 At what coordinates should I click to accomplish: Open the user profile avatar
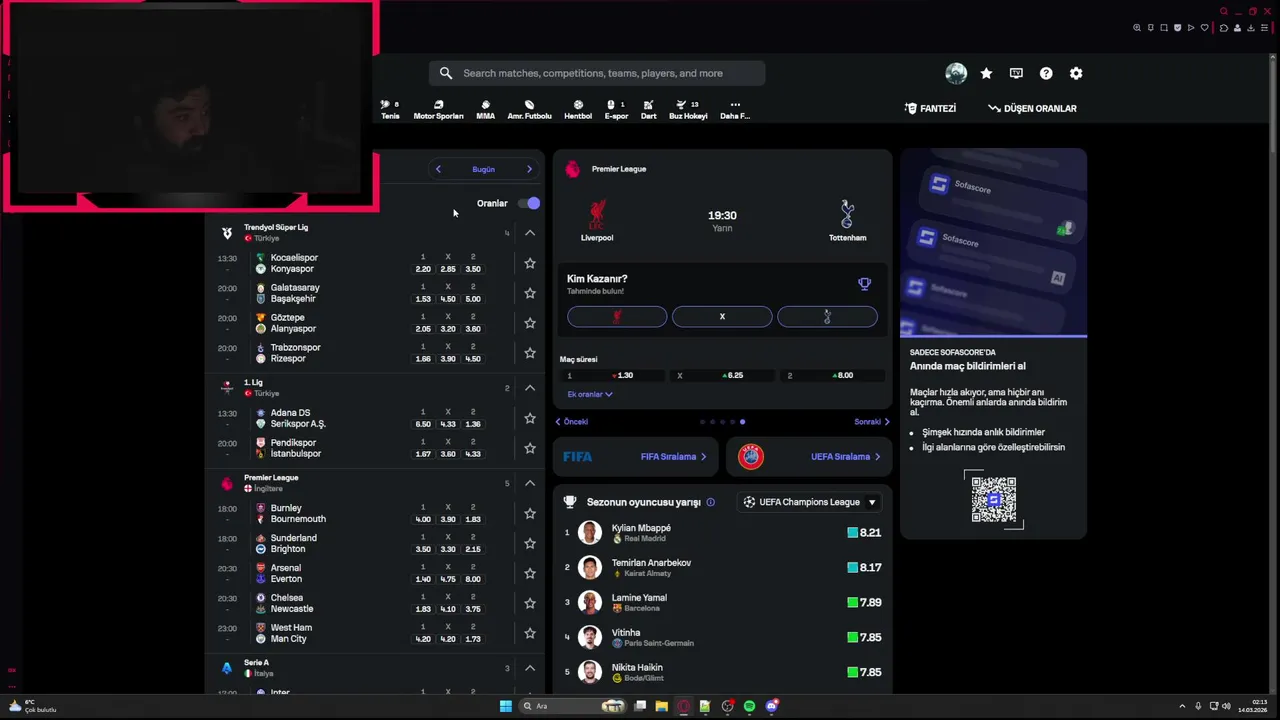click(x=956, y=73)
